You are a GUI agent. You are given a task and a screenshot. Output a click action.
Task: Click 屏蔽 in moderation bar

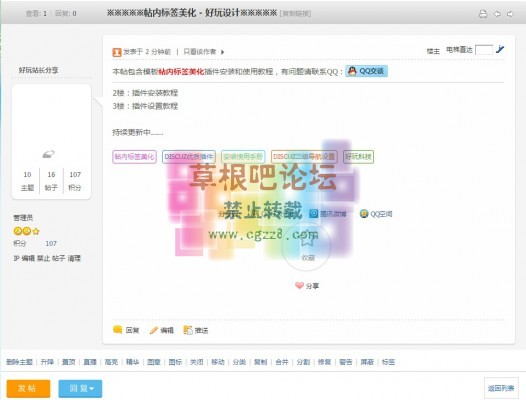coord(367,362)
